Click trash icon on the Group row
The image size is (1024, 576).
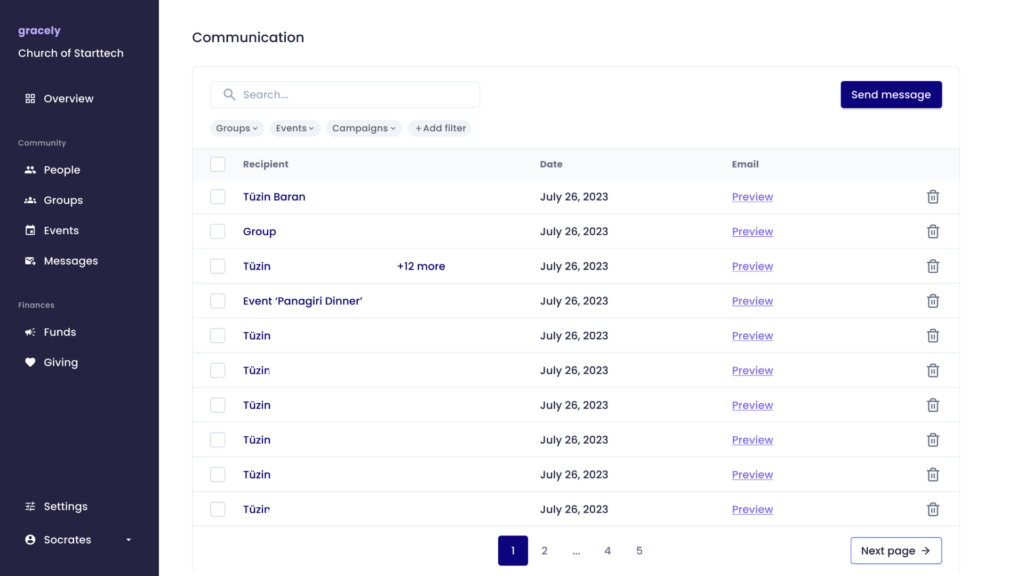pos(933,231)
